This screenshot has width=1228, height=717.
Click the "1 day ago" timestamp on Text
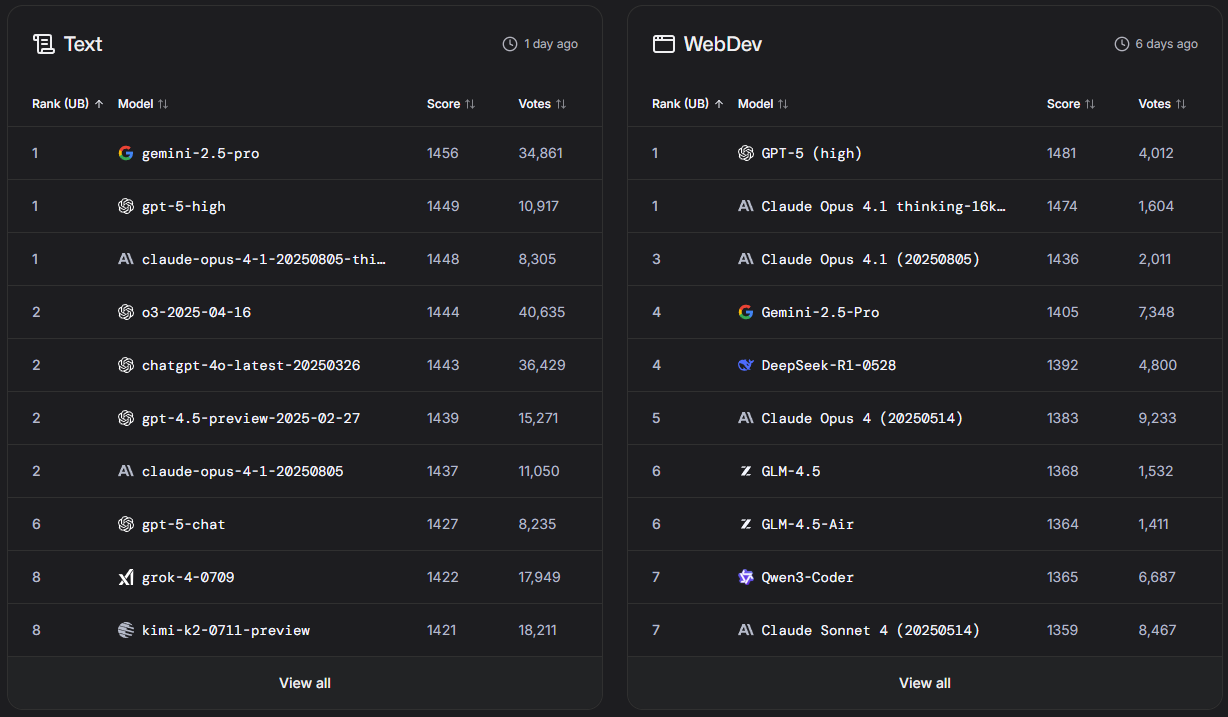pos(551,44)
